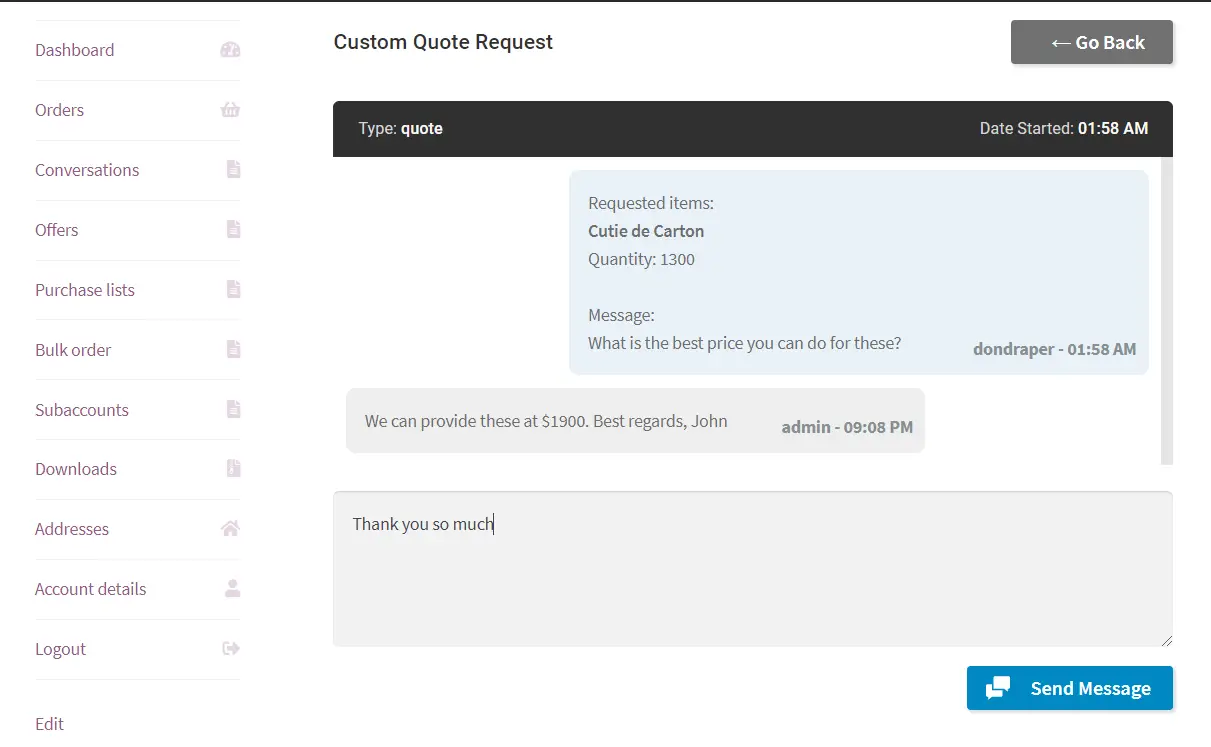Open the Purchase lists menu item
The width and height of the screenshot is (1211, 747).
tap(85, 290)
